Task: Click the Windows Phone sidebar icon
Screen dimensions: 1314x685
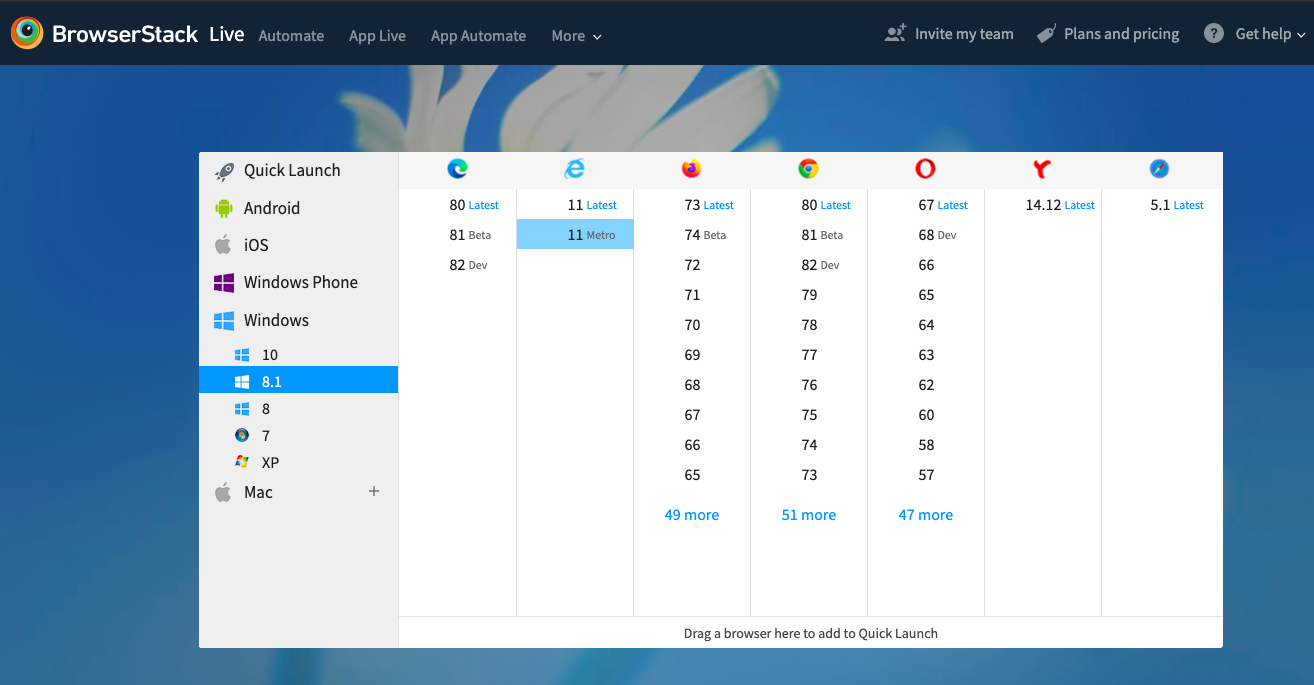Action: point(222,282)
